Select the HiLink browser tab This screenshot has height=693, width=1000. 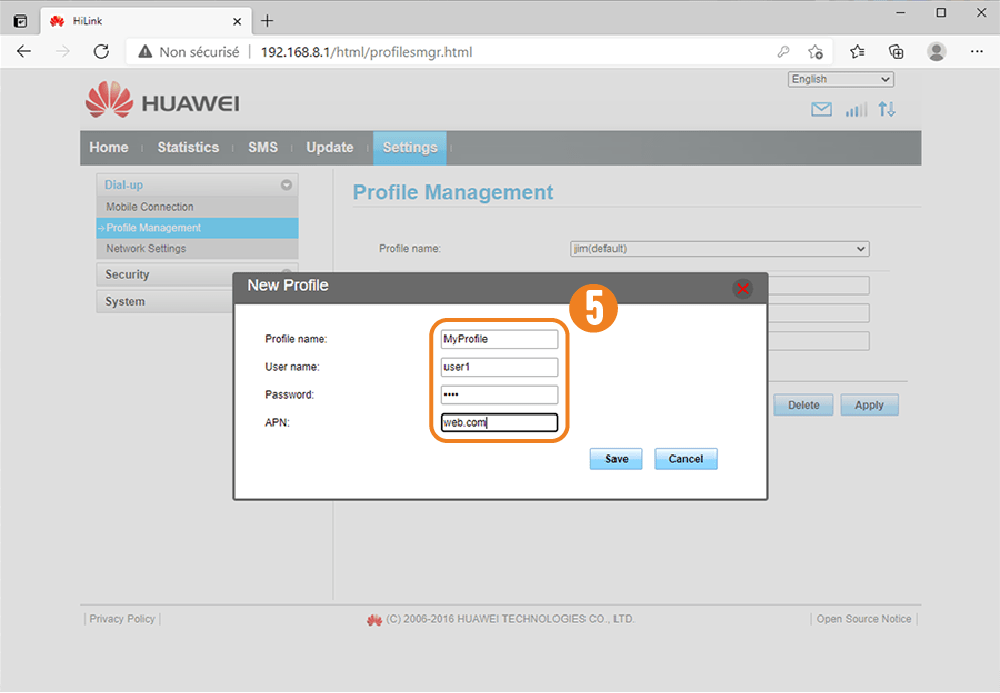tap(145, 21)
